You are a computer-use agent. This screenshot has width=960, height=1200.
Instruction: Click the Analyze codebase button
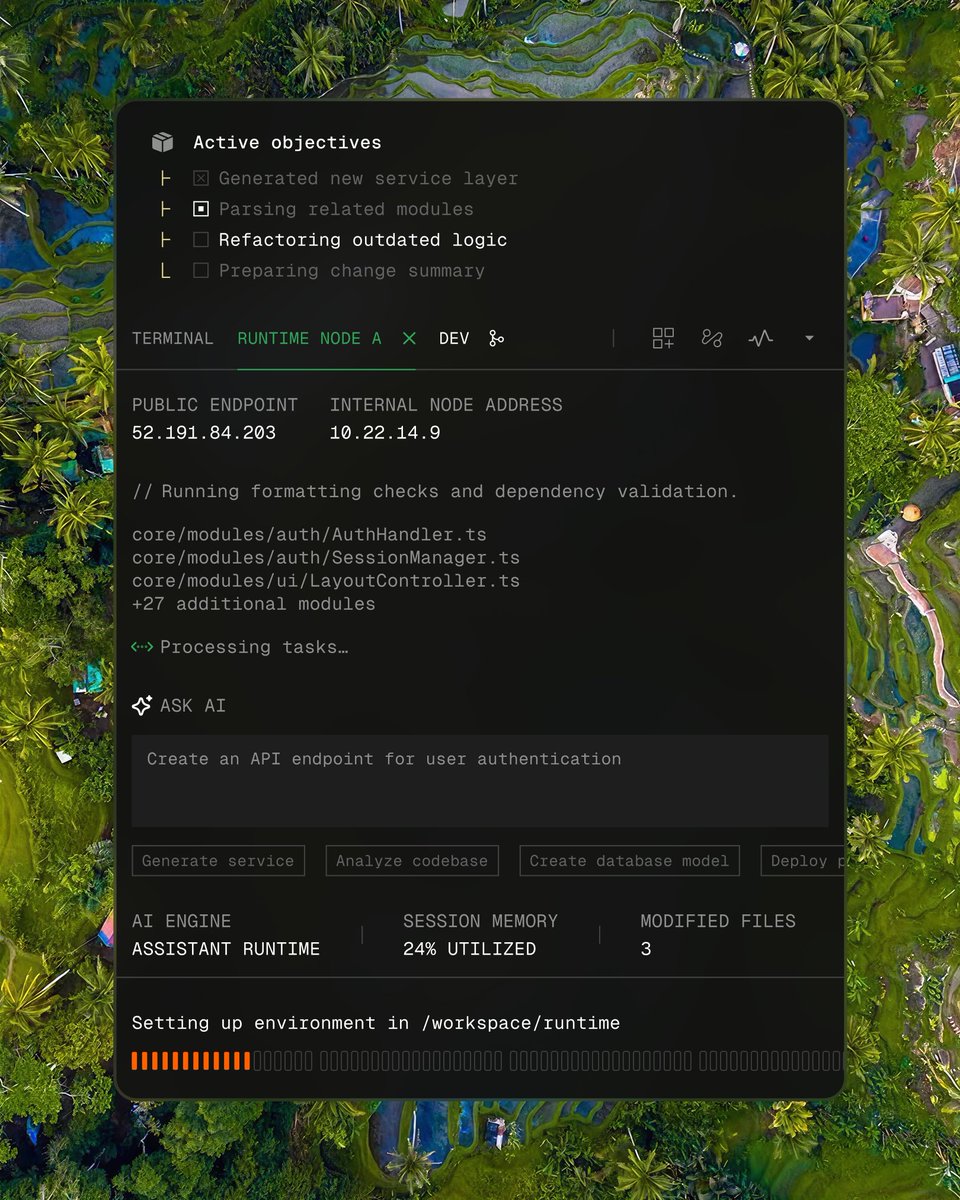pyautogui.click(x=412, y=861)
